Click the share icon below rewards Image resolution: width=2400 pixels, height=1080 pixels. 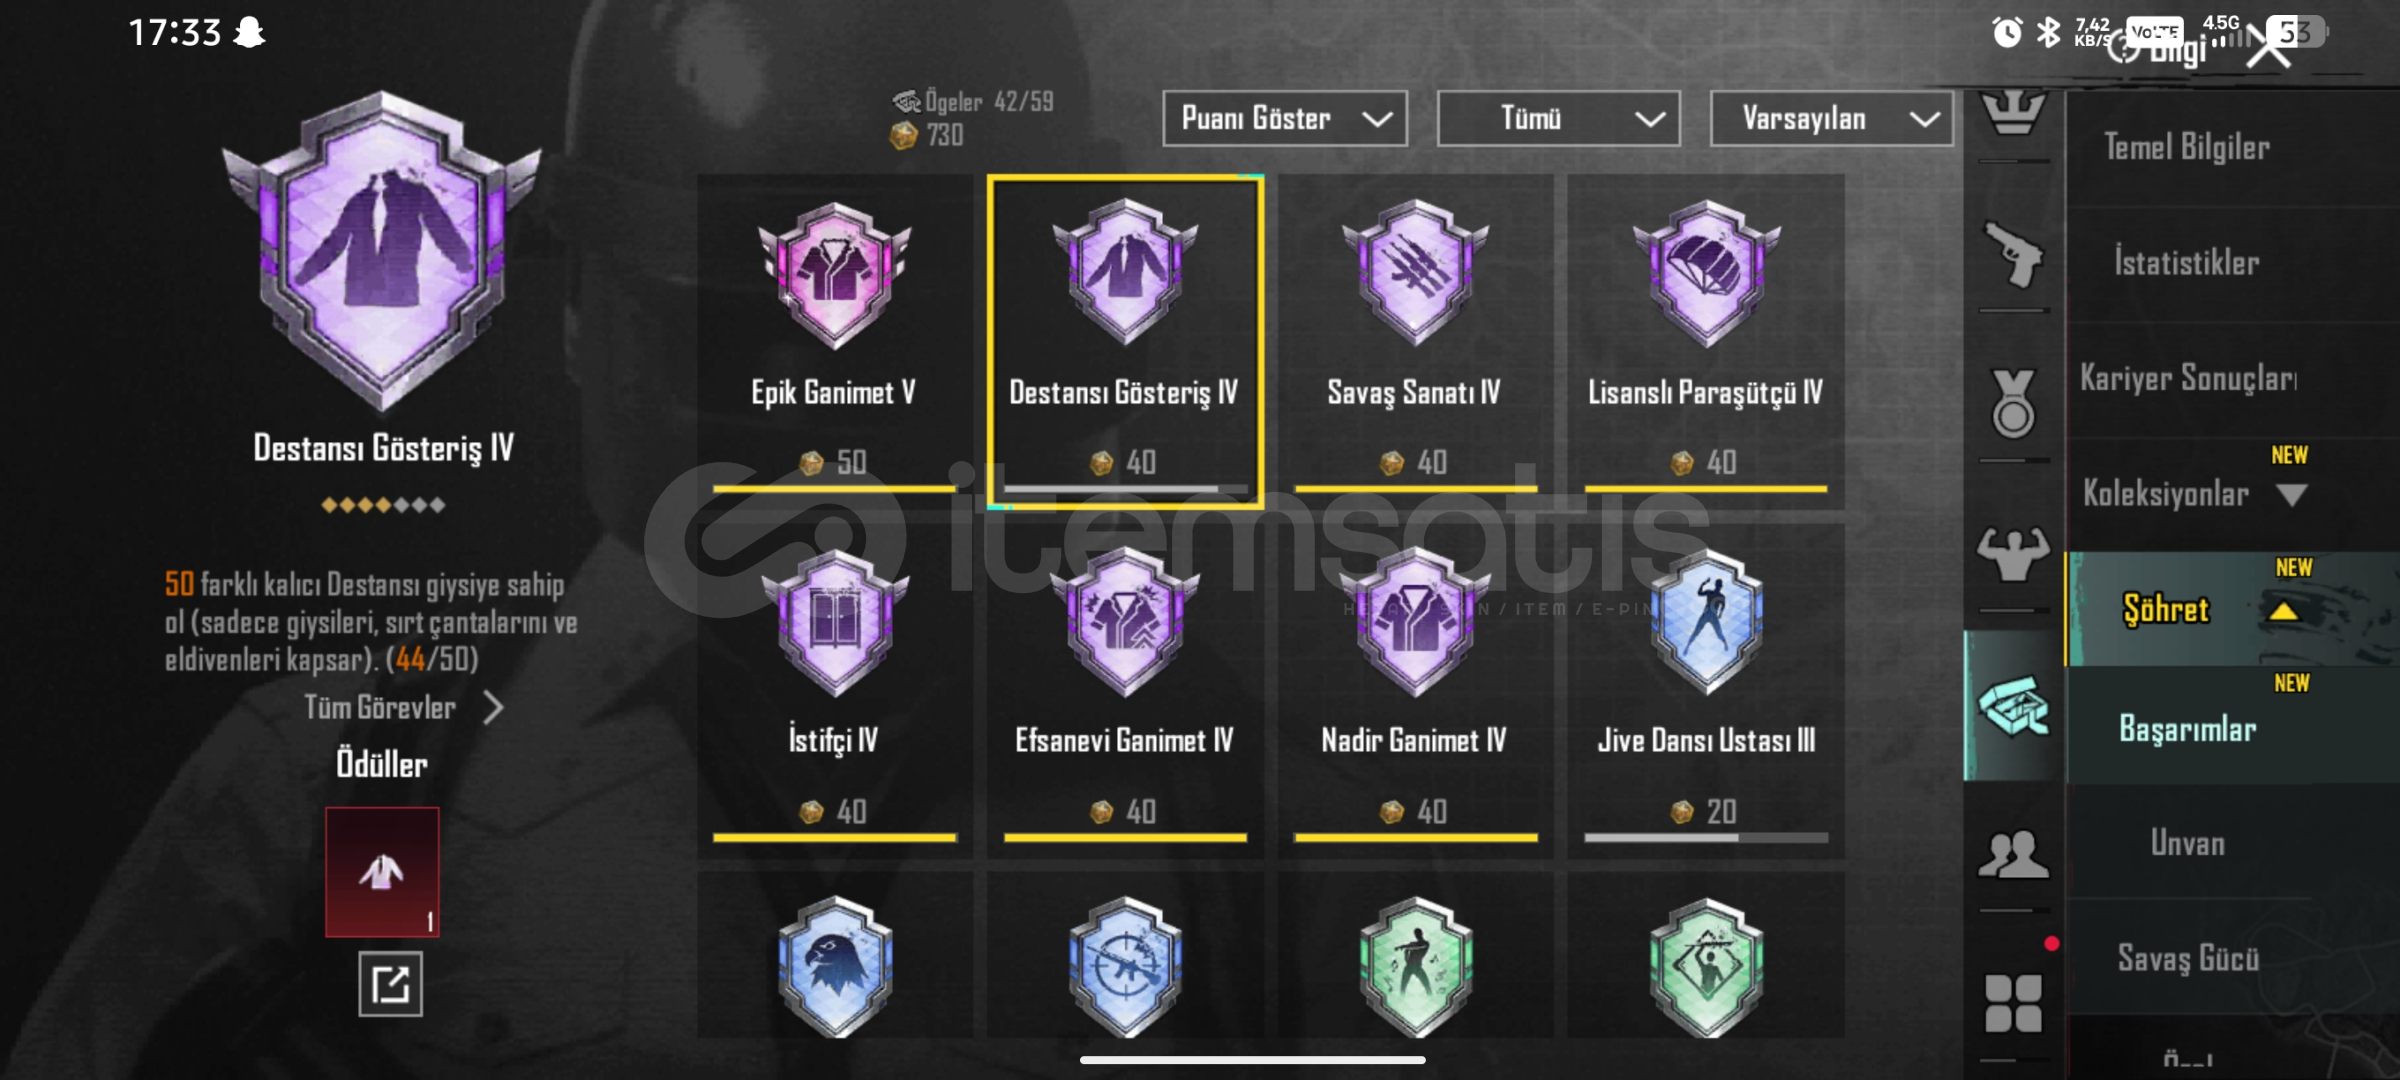(390, 985)
